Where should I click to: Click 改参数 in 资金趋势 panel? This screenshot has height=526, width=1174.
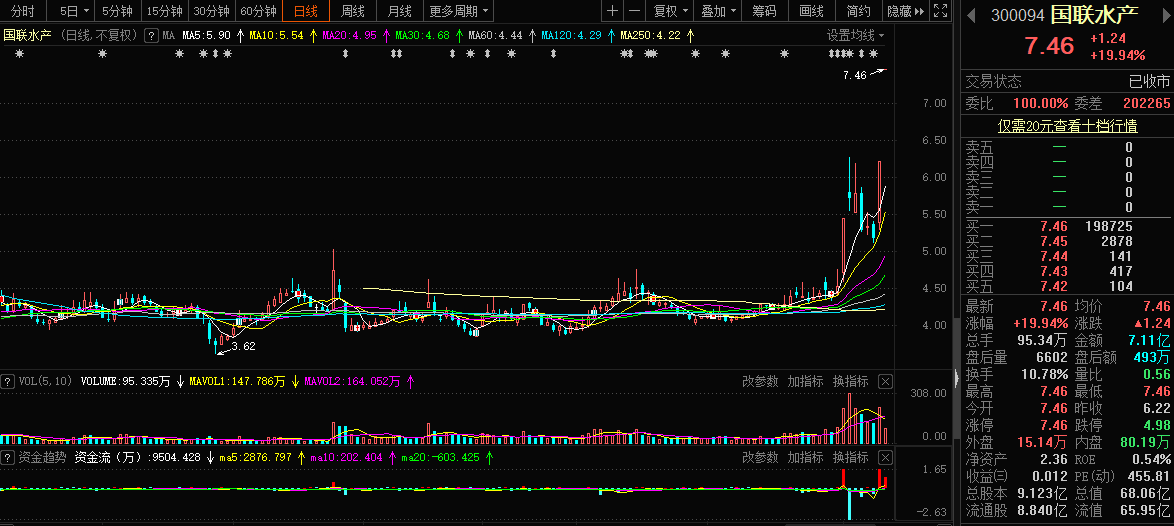pyautogui.click(x=760, y=457)
